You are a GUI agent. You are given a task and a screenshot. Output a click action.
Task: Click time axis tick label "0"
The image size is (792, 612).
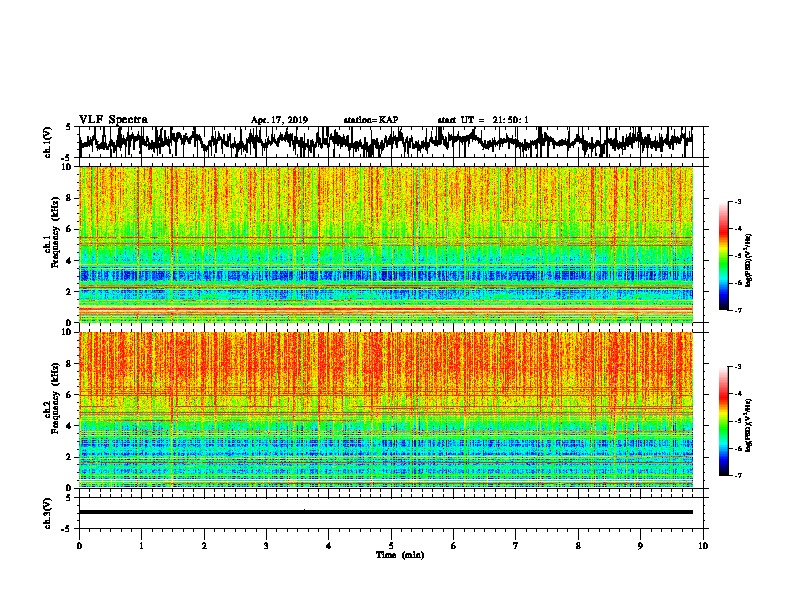[79, 546]
